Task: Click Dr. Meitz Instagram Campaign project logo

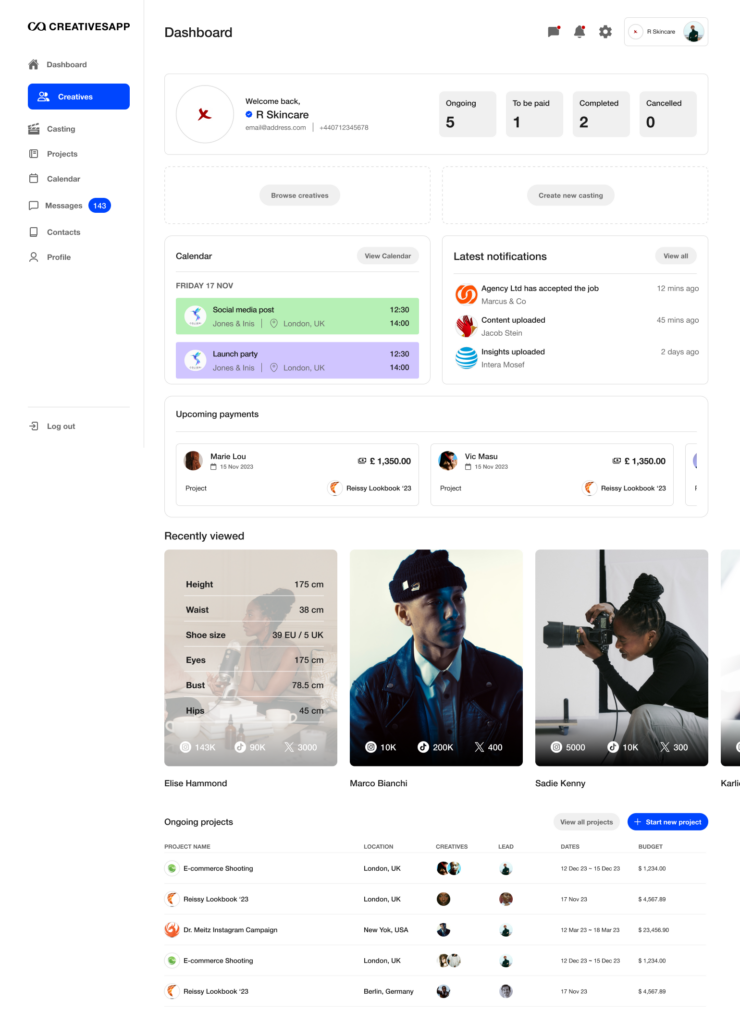Action: click(x=172, y=930)
